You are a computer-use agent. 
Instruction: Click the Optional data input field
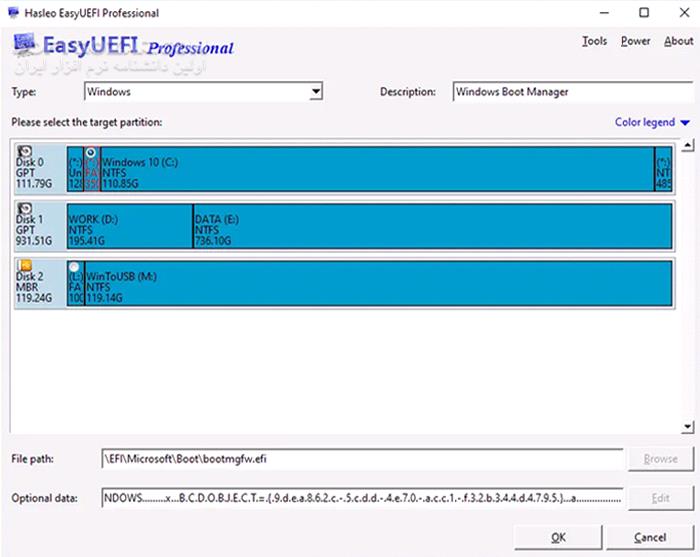click(x=362, y=498)
